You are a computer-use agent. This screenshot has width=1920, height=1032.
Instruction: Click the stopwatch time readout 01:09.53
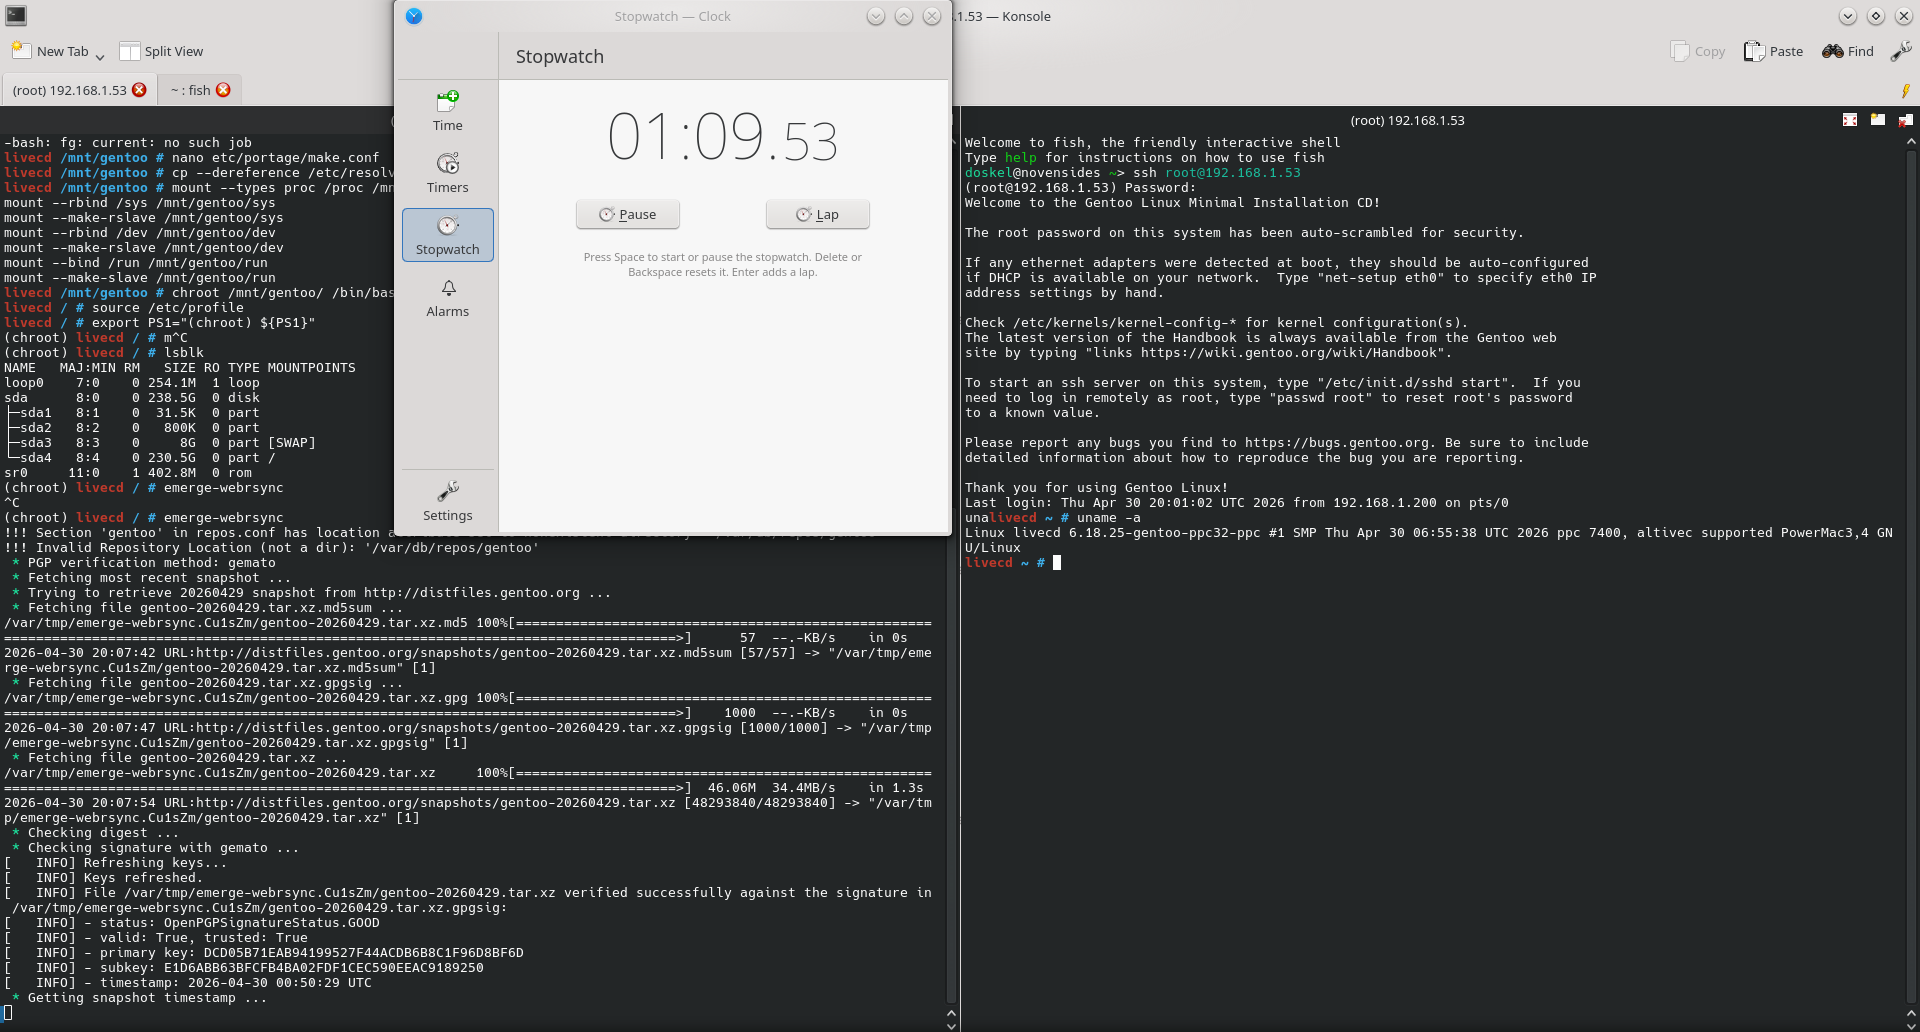pos(723,138)
